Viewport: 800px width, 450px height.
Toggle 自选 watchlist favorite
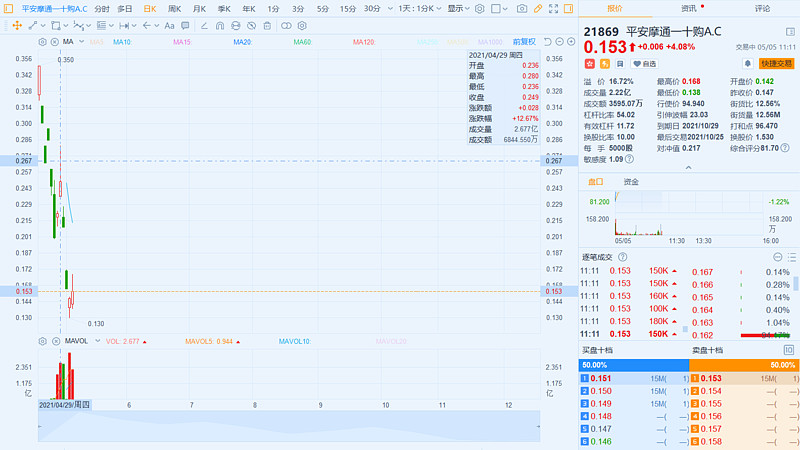[x=644, y=63]
